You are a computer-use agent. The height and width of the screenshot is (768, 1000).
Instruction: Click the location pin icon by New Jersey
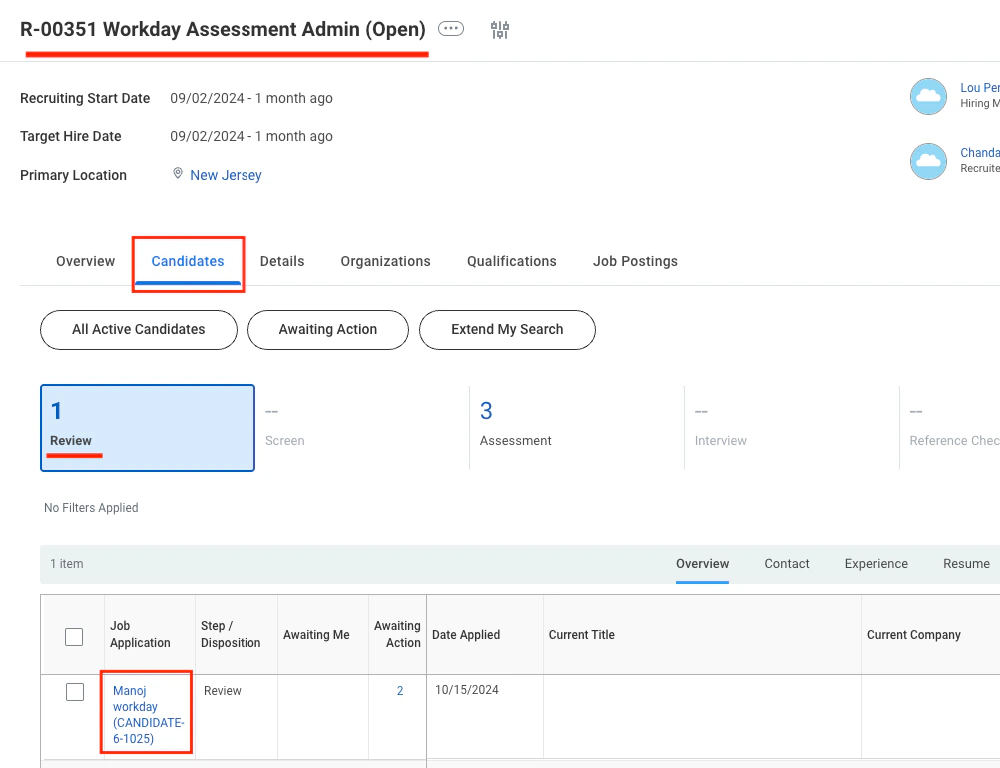[178, 174]
